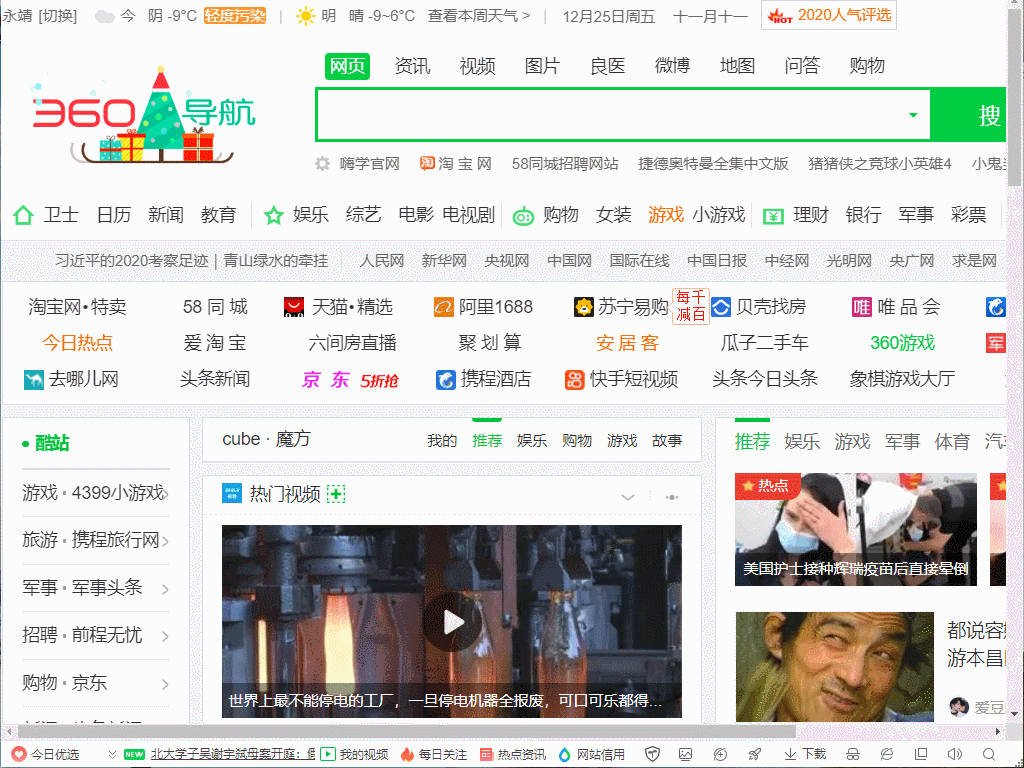
Task: Click the picture icon in the status bar
Action: (685, 754)
